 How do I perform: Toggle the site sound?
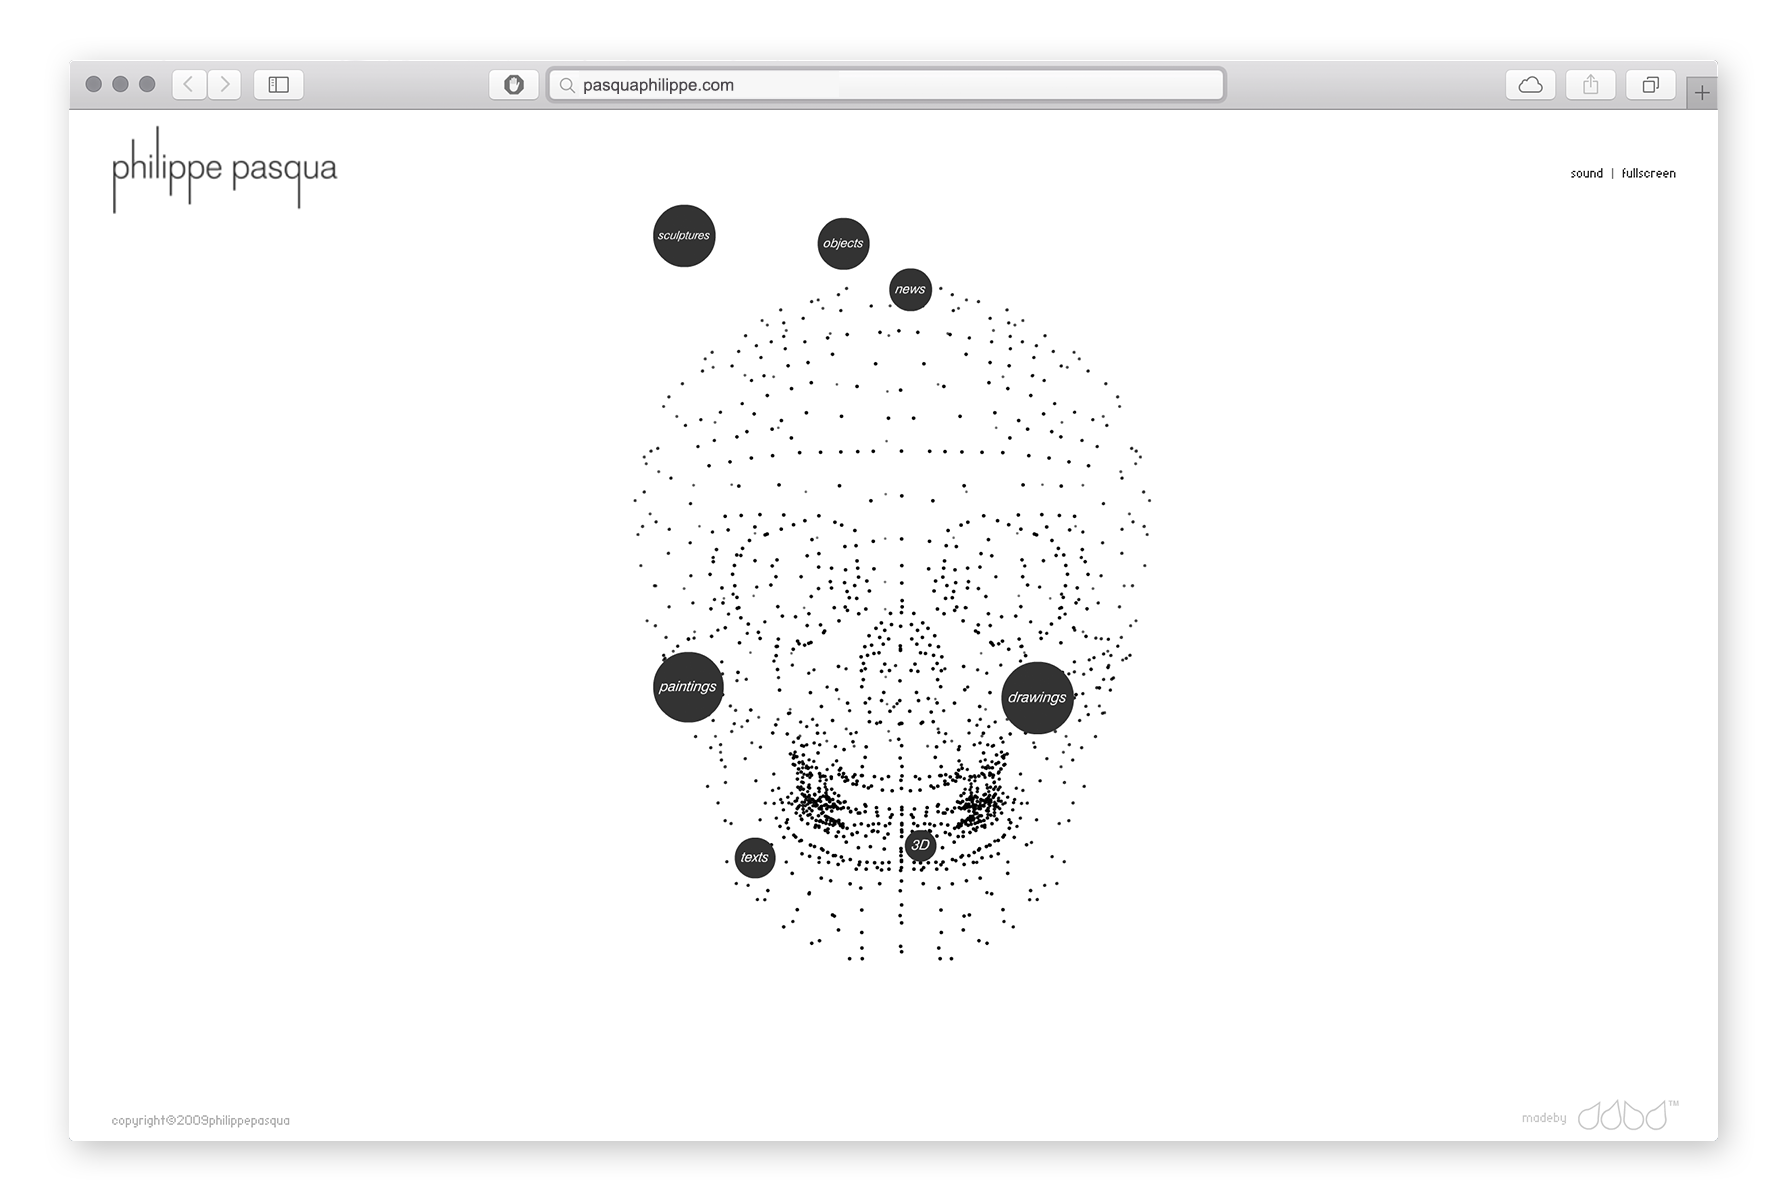pos(1586,174)
